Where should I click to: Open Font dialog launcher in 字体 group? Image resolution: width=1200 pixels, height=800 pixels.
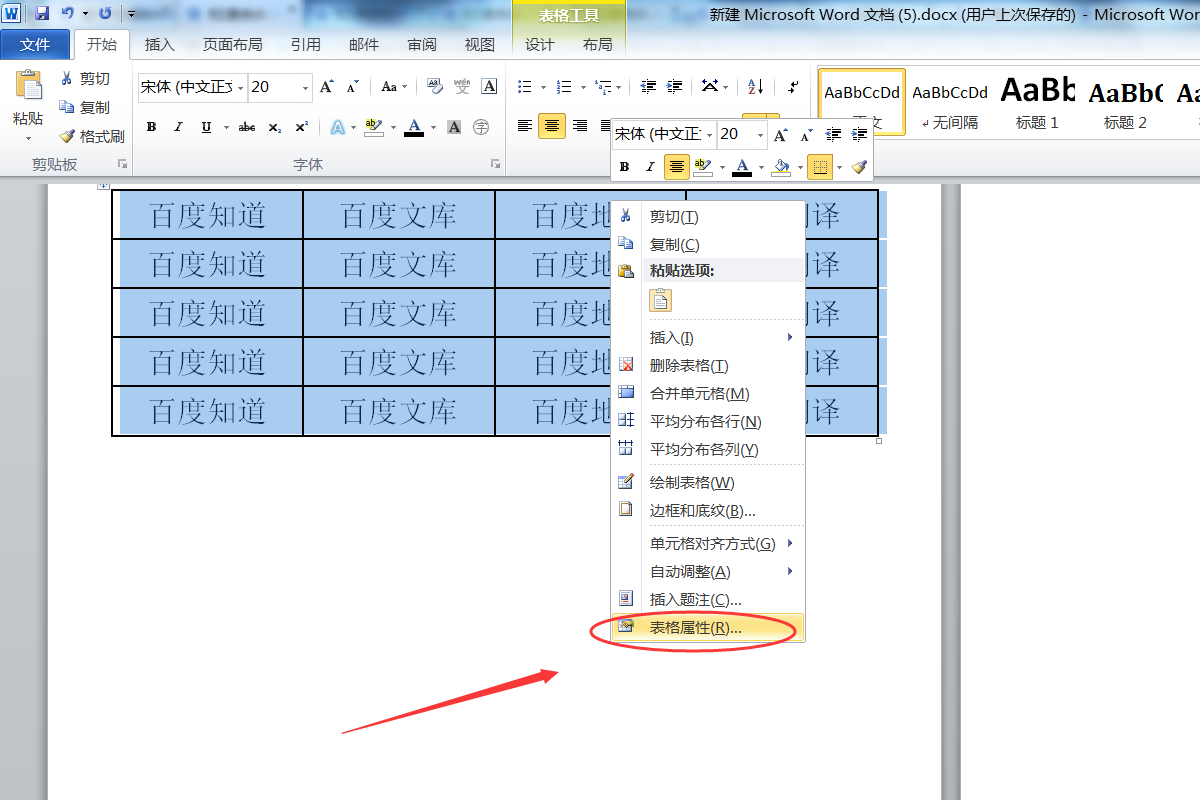494,163
